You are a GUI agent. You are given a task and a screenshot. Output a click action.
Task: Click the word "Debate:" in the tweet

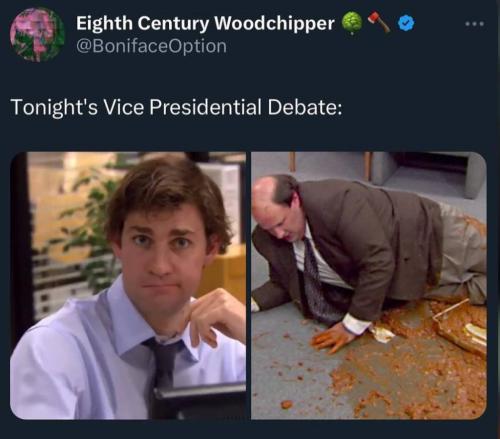(305, 107)
